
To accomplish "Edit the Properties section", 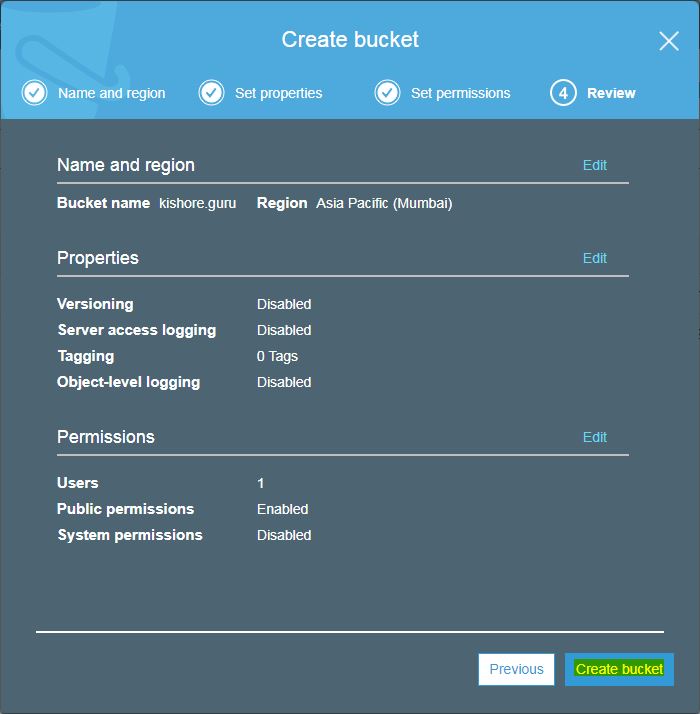I will [x=595, y=258].
